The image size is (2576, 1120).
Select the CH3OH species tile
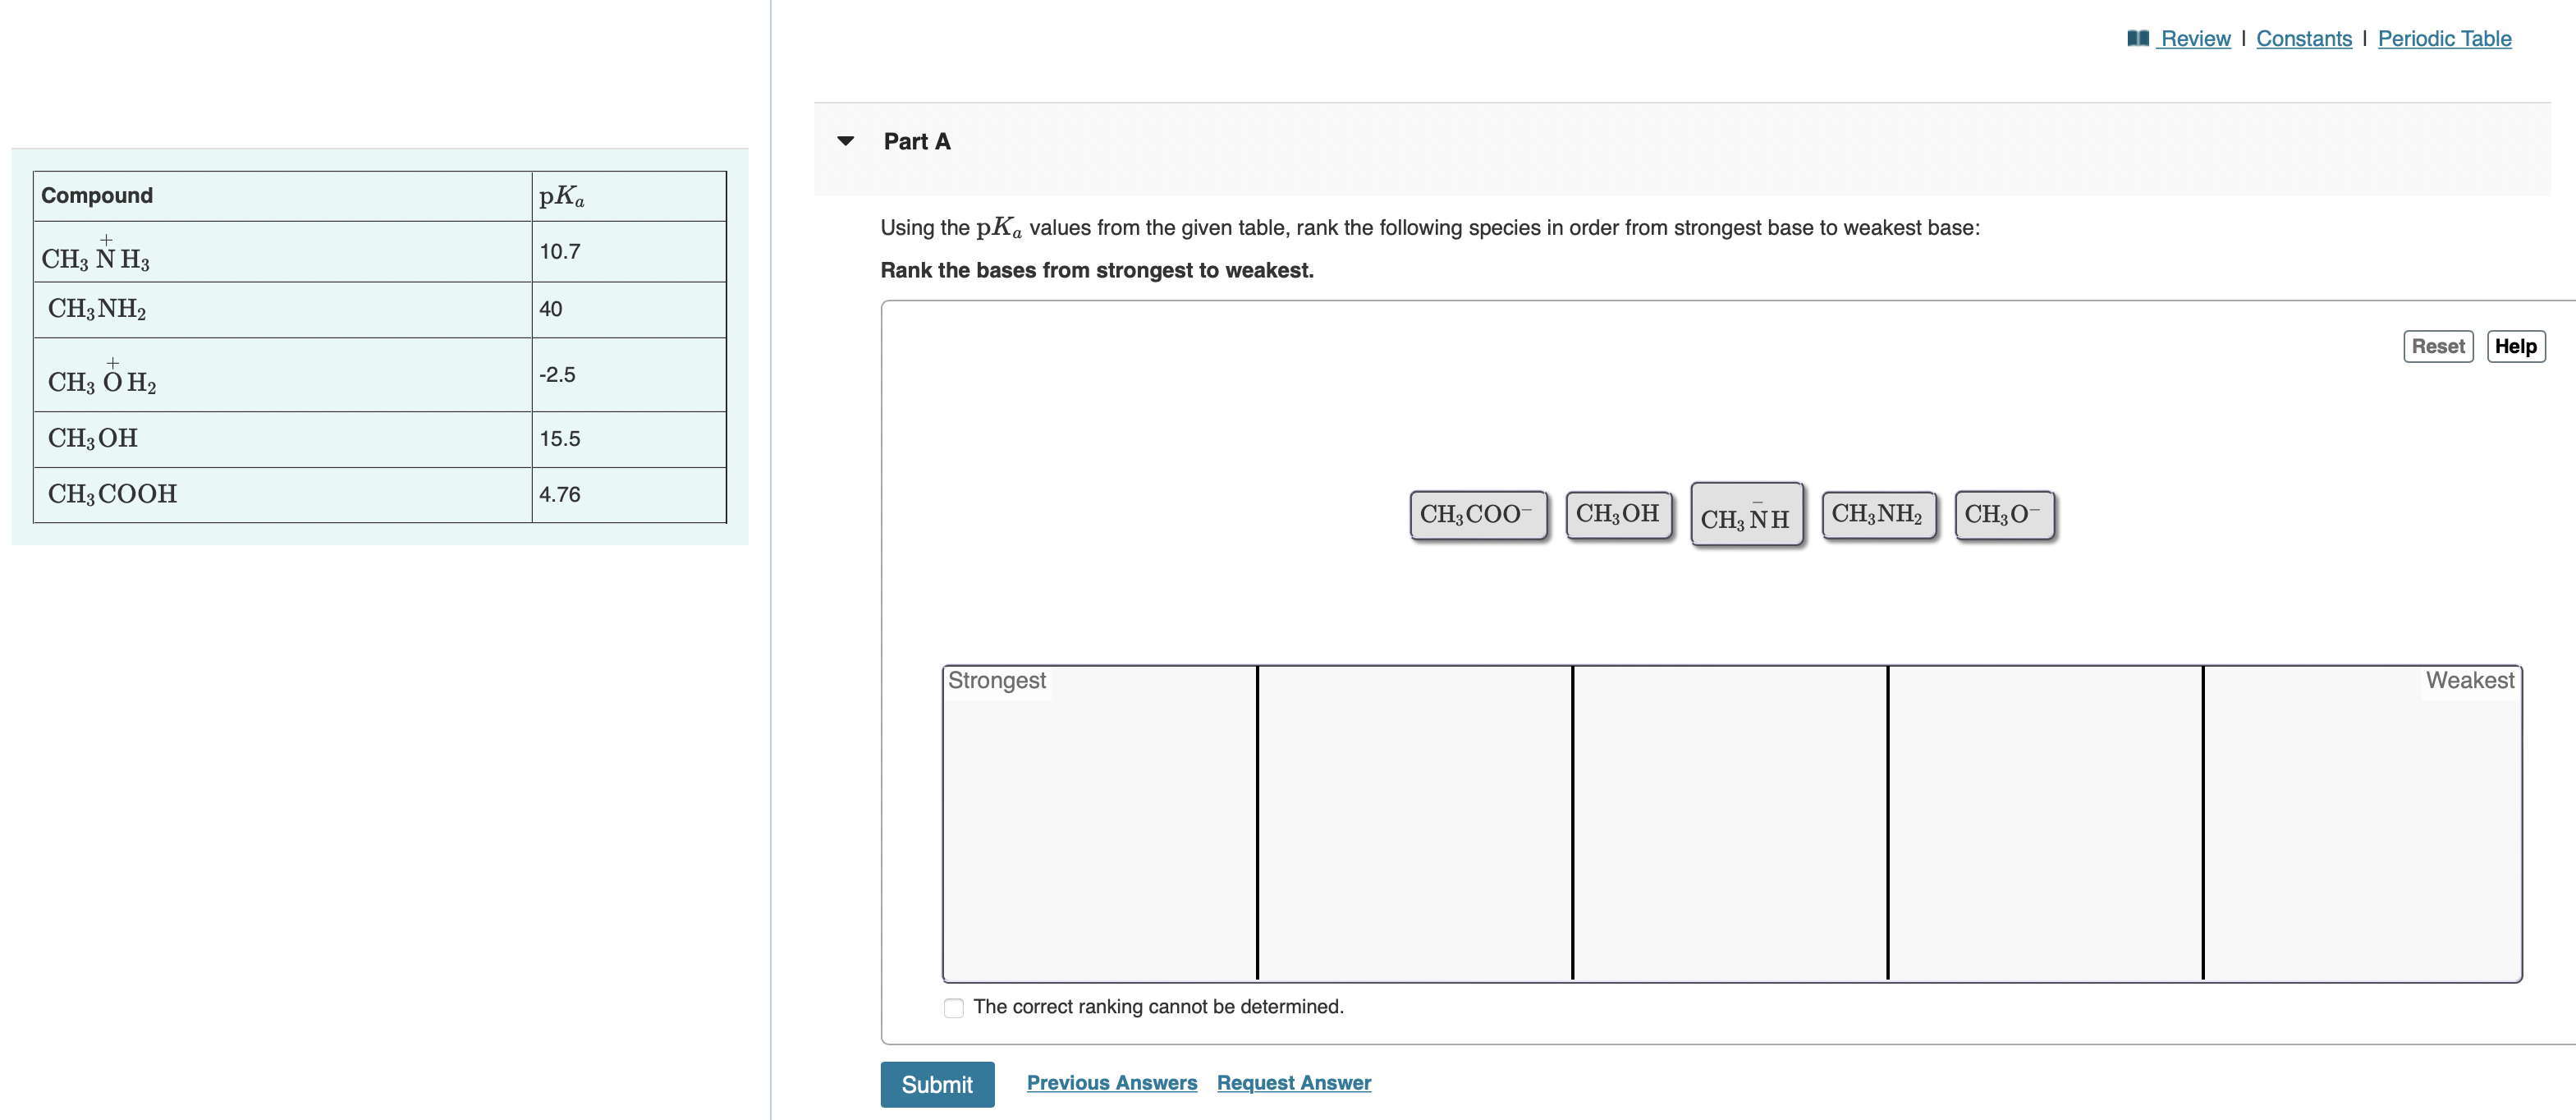pyautogui.click(x=1618, y=514)
